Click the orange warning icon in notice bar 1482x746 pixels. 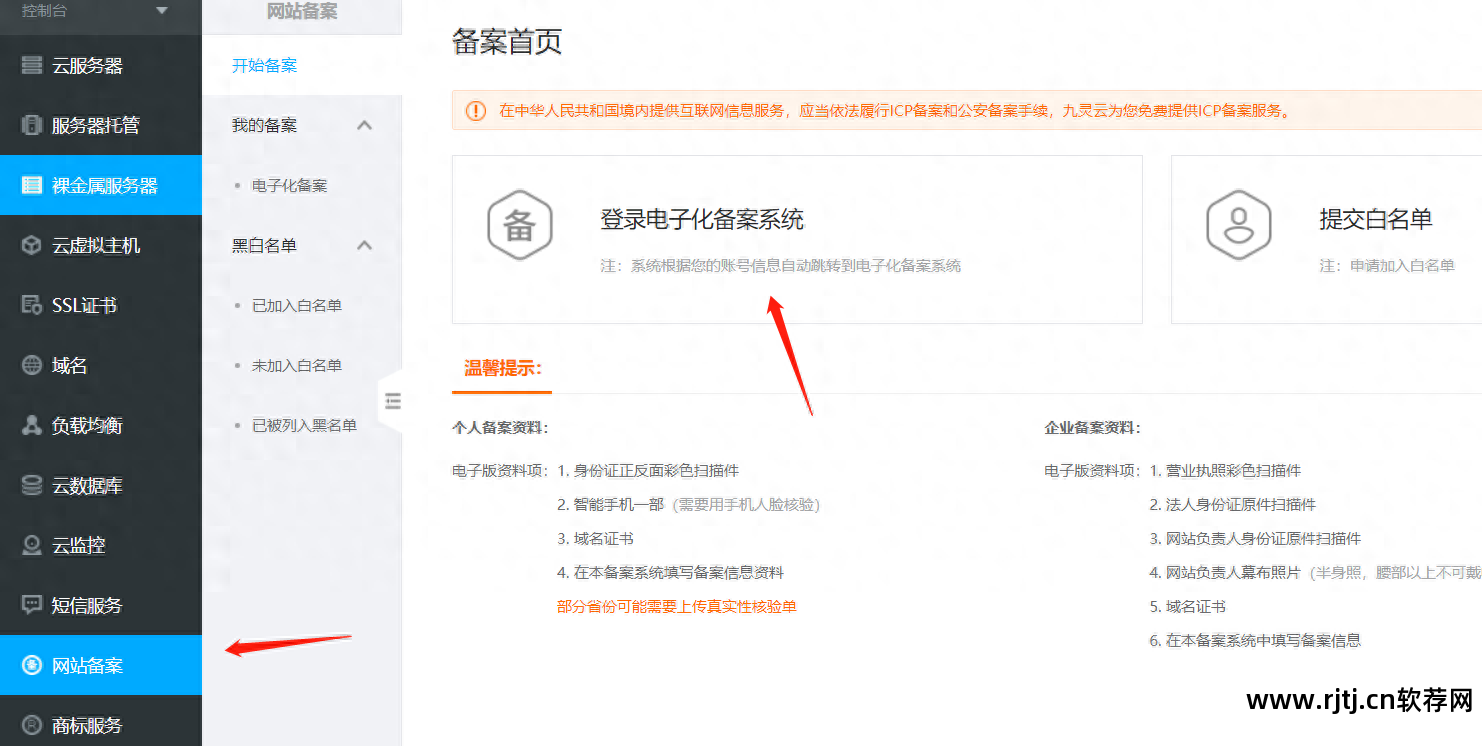(x=476, y=111)
